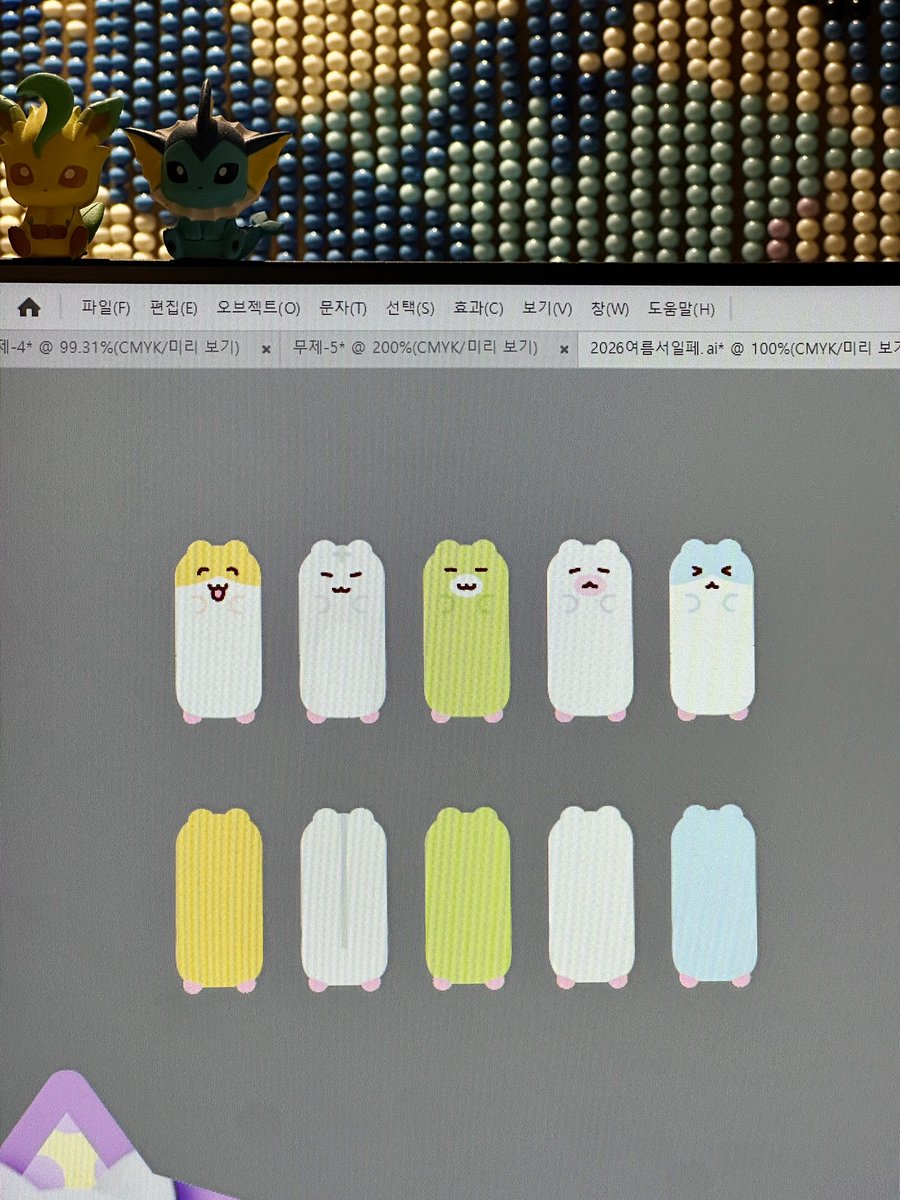900x1200 pixels.
Task: Open the 편집(E) menu
Action: [173, 308]
